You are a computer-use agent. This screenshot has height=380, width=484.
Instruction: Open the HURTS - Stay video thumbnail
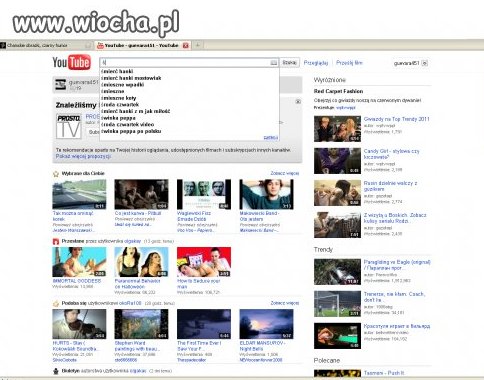79,324
